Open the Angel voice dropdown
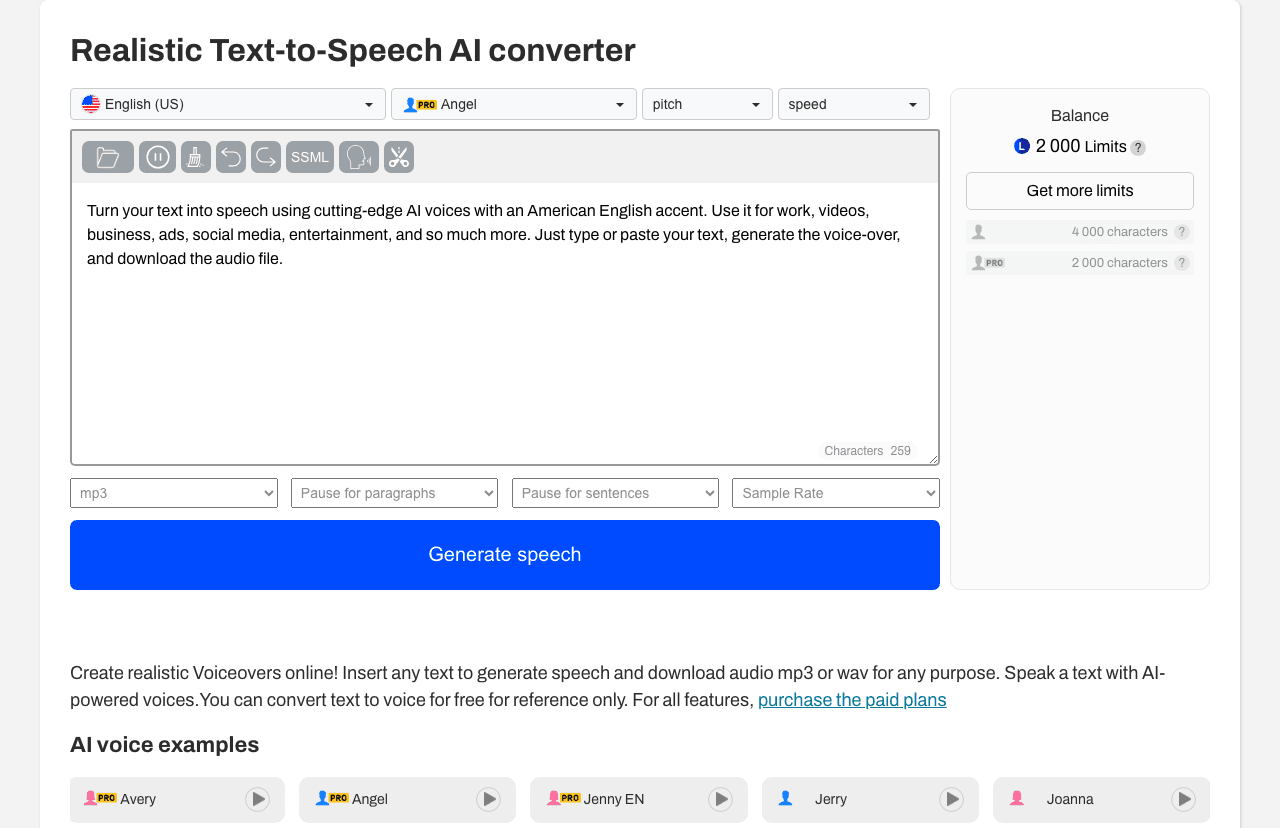The image size is (1280, 828). (x=514, y=104)
